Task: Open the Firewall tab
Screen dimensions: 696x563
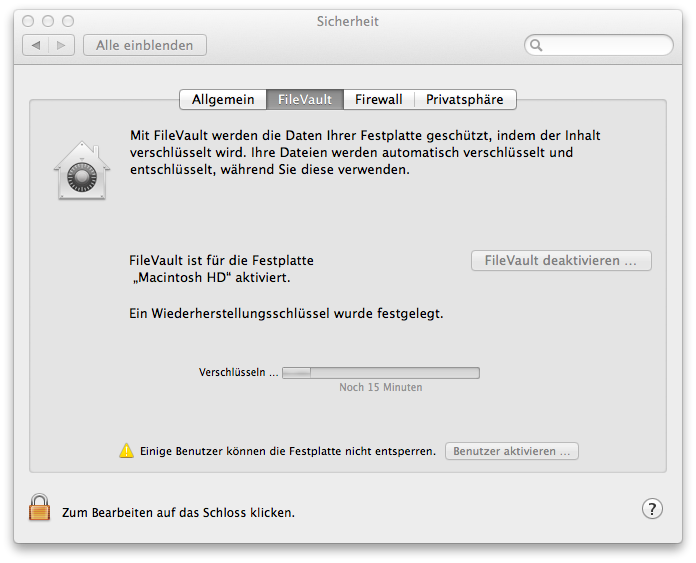Action: pyautogui.click(x=378, y=99)
